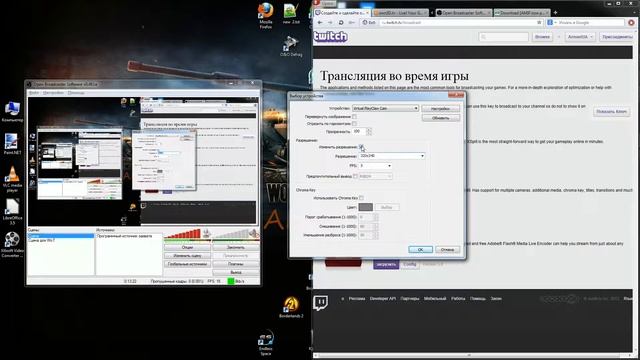Toggle the flip image vertically checkbox

tap(354, 117)
